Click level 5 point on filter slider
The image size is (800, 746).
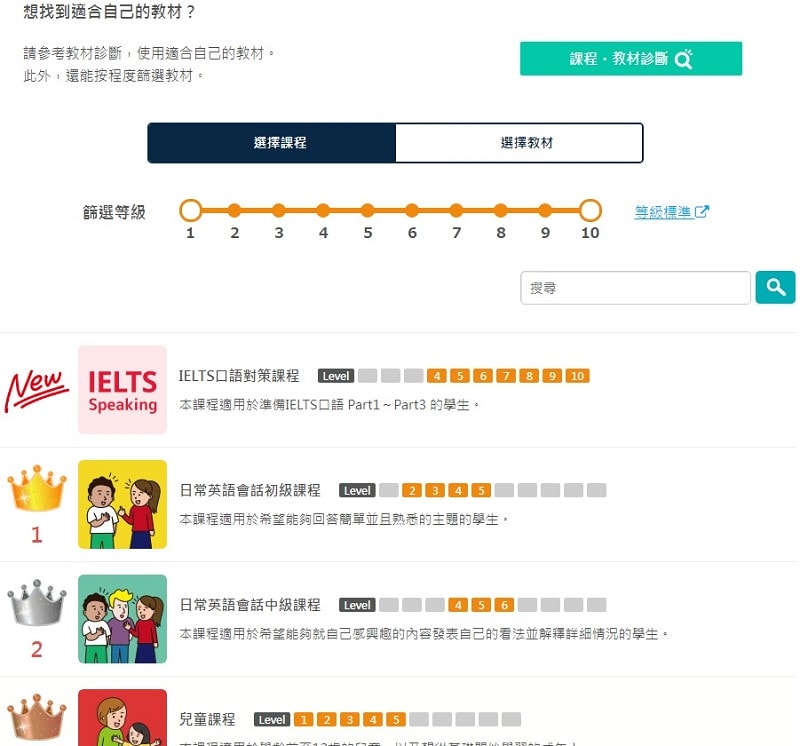367,210
